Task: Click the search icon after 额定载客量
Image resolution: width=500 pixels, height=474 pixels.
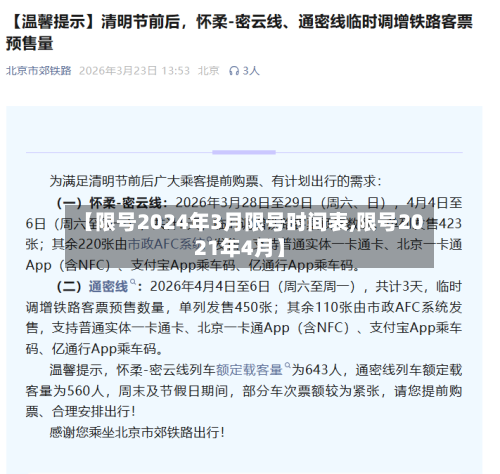Action: (287, 366)
